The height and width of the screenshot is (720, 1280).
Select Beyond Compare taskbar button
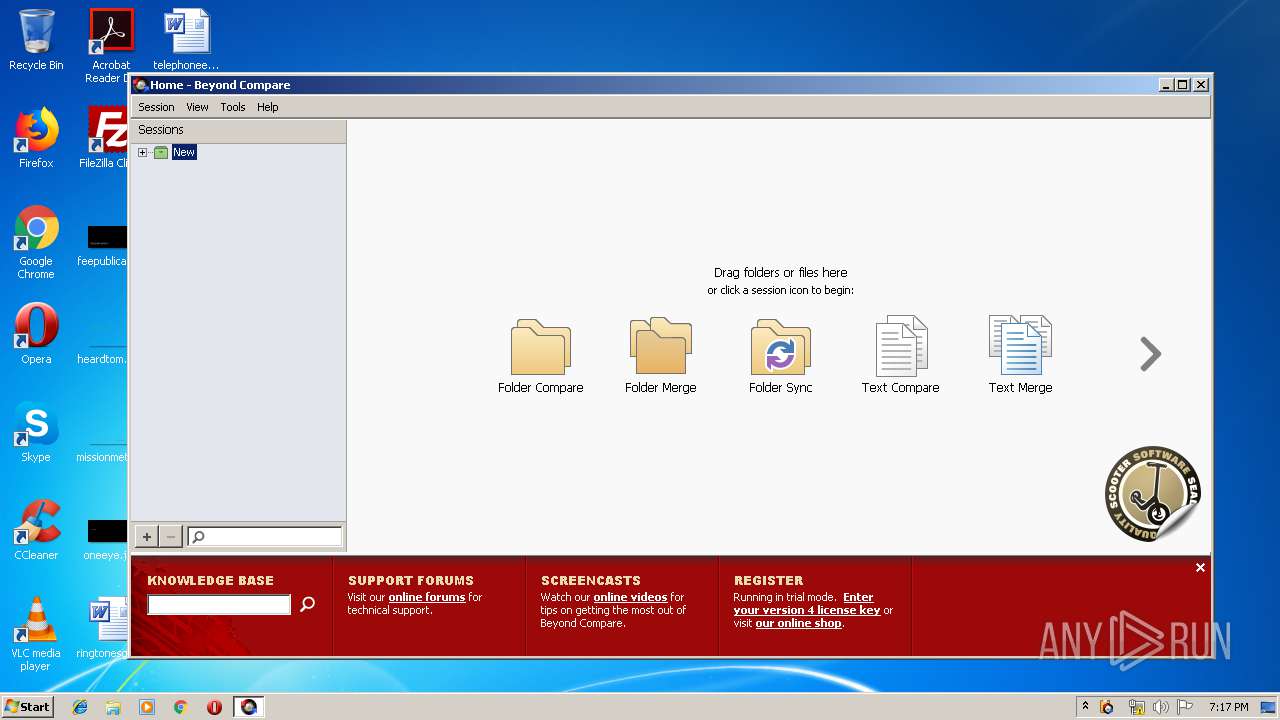click(248, 707)
